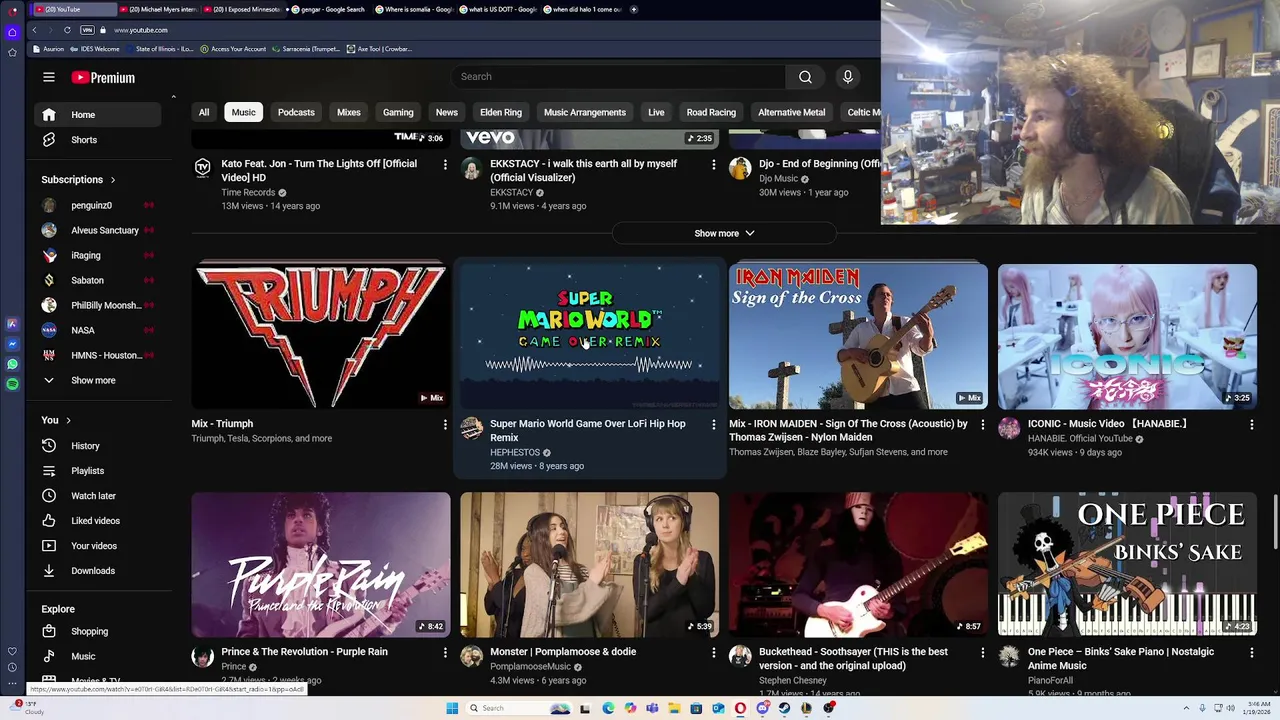Open Shopping under Explore
This screenshot has width=1280, height=720.
pos(97,631)
